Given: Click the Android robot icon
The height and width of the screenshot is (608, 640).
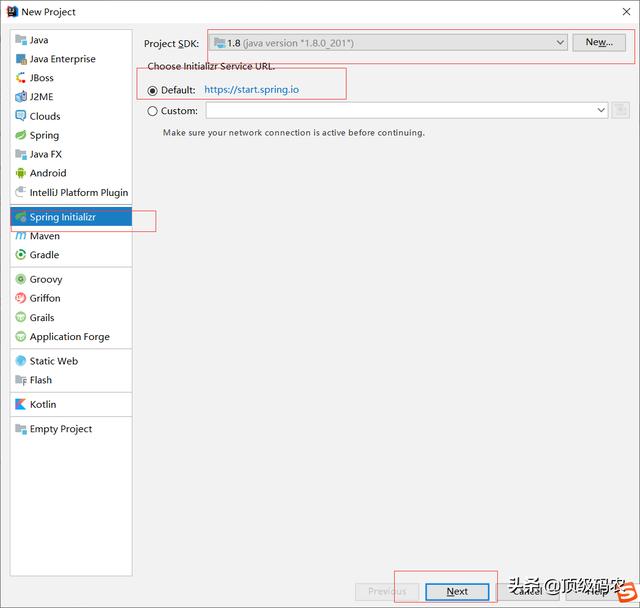Looking at the screenshot, I should click(x=21, y=173).
